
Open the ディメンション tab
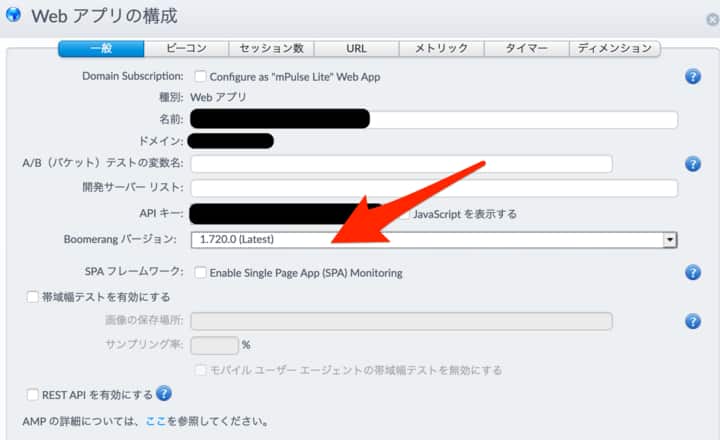[x=614, y=48]
